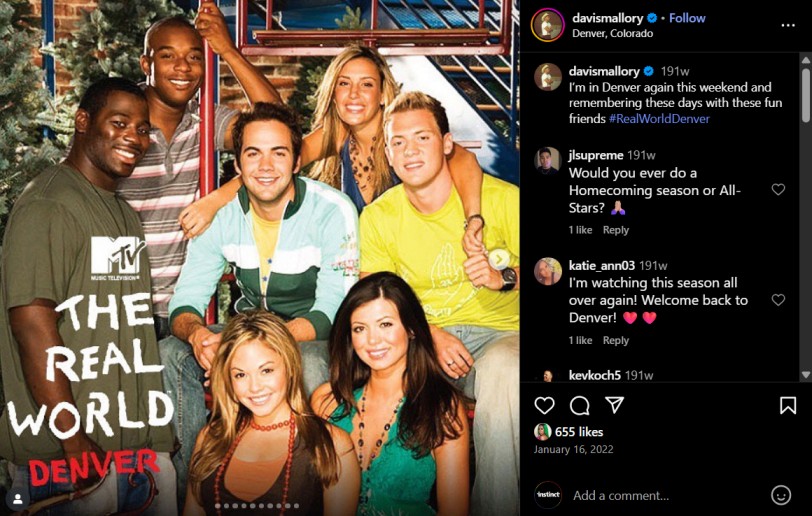Viewport: 812px width, 516px height.
Task: Open the three-dot more options menu
Action: 788,25
